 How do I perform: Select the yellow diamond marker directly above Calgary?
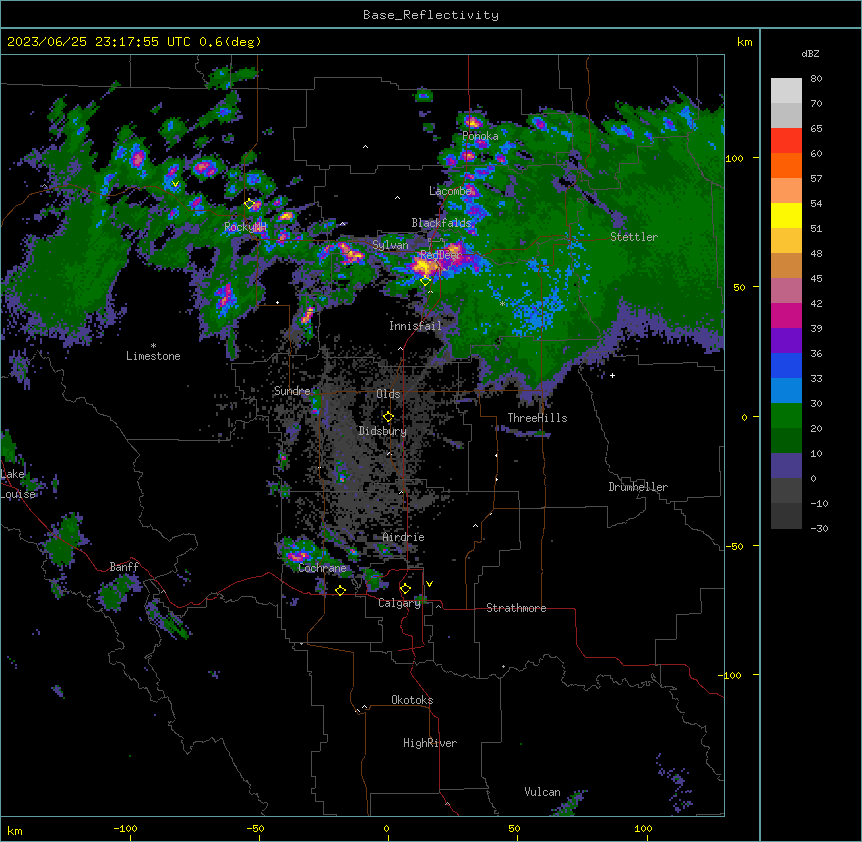[405, 589]
